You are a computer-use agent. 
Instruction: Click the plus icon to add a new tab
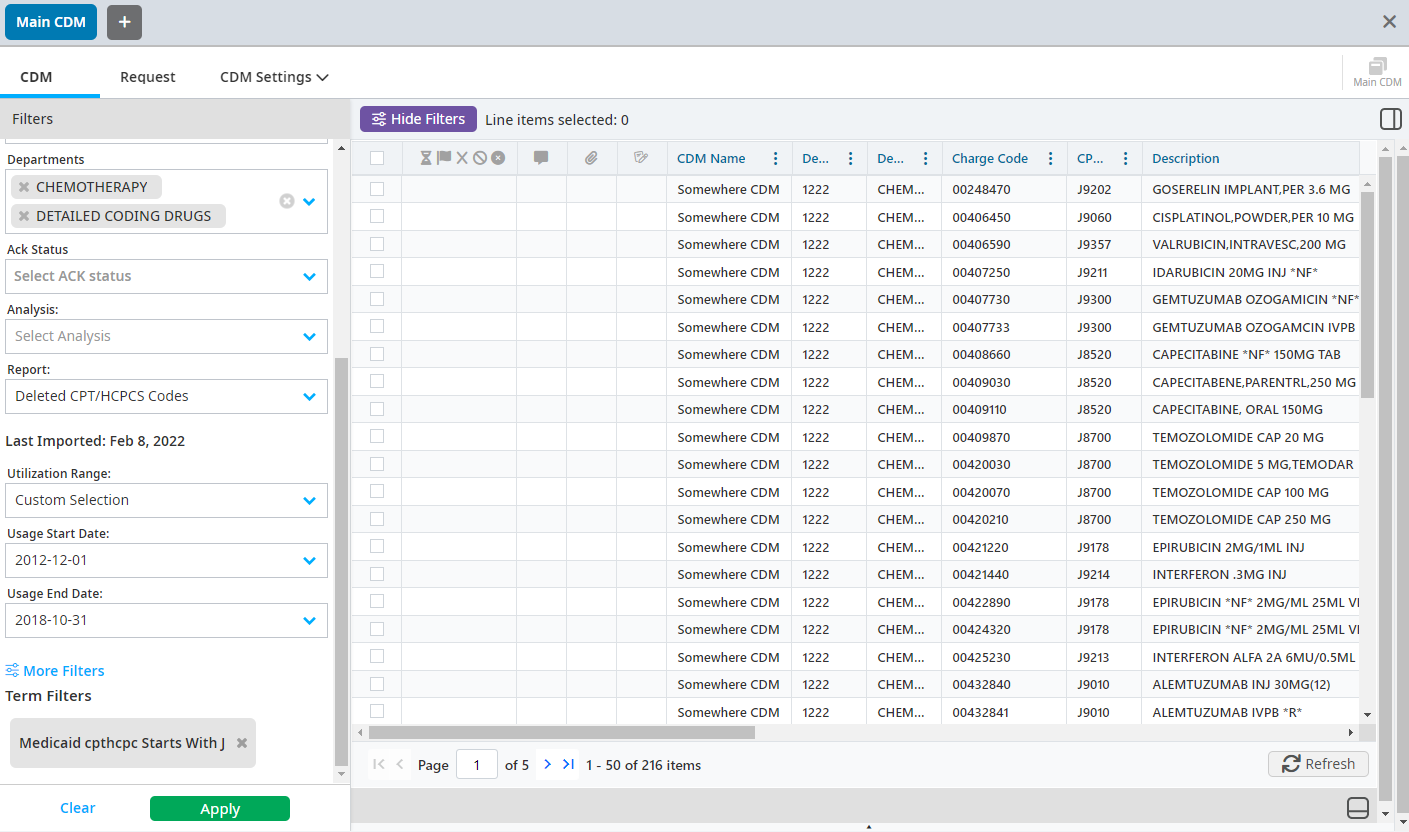tap(124, 22)
